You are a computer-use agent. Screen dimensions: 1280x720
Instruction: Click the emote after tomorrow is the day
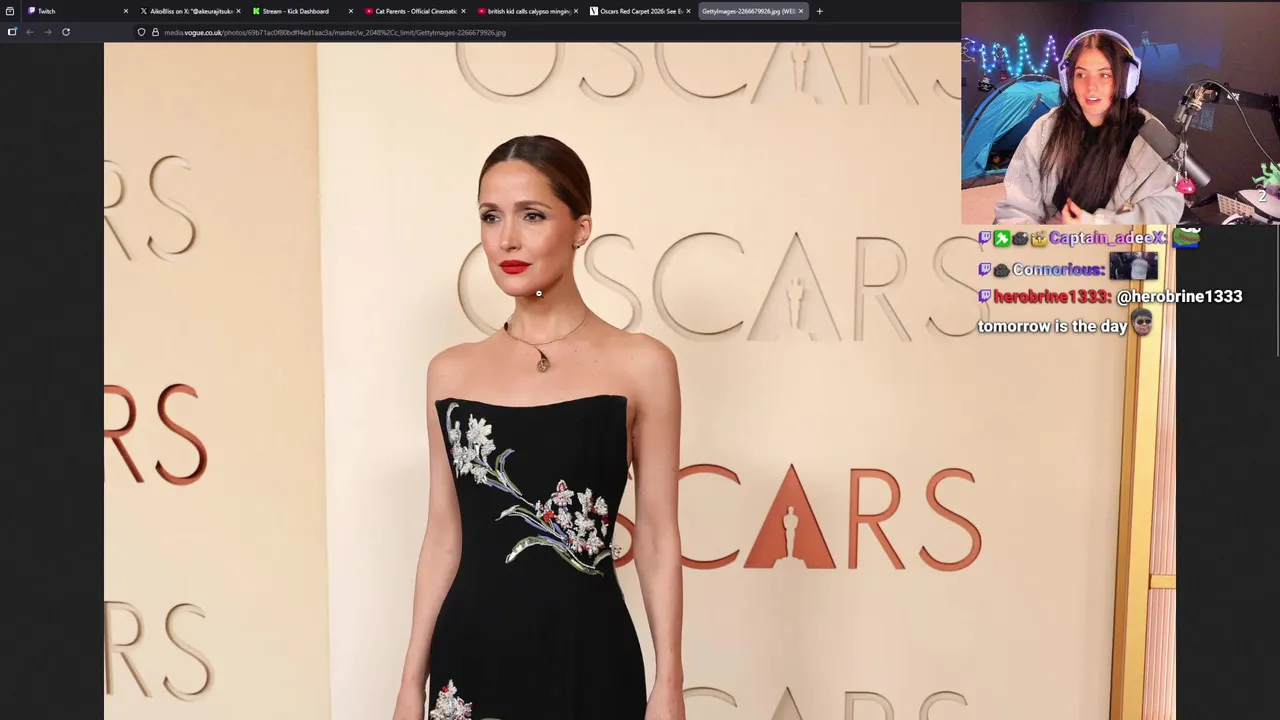tap(1142, 324)
